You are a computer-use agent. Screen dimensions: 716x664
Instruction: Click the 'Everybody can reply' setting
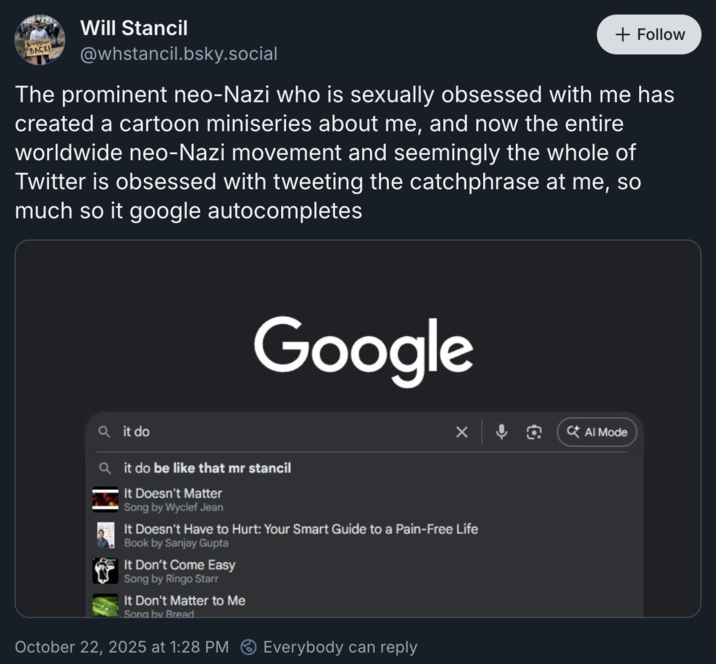point(329,647)
